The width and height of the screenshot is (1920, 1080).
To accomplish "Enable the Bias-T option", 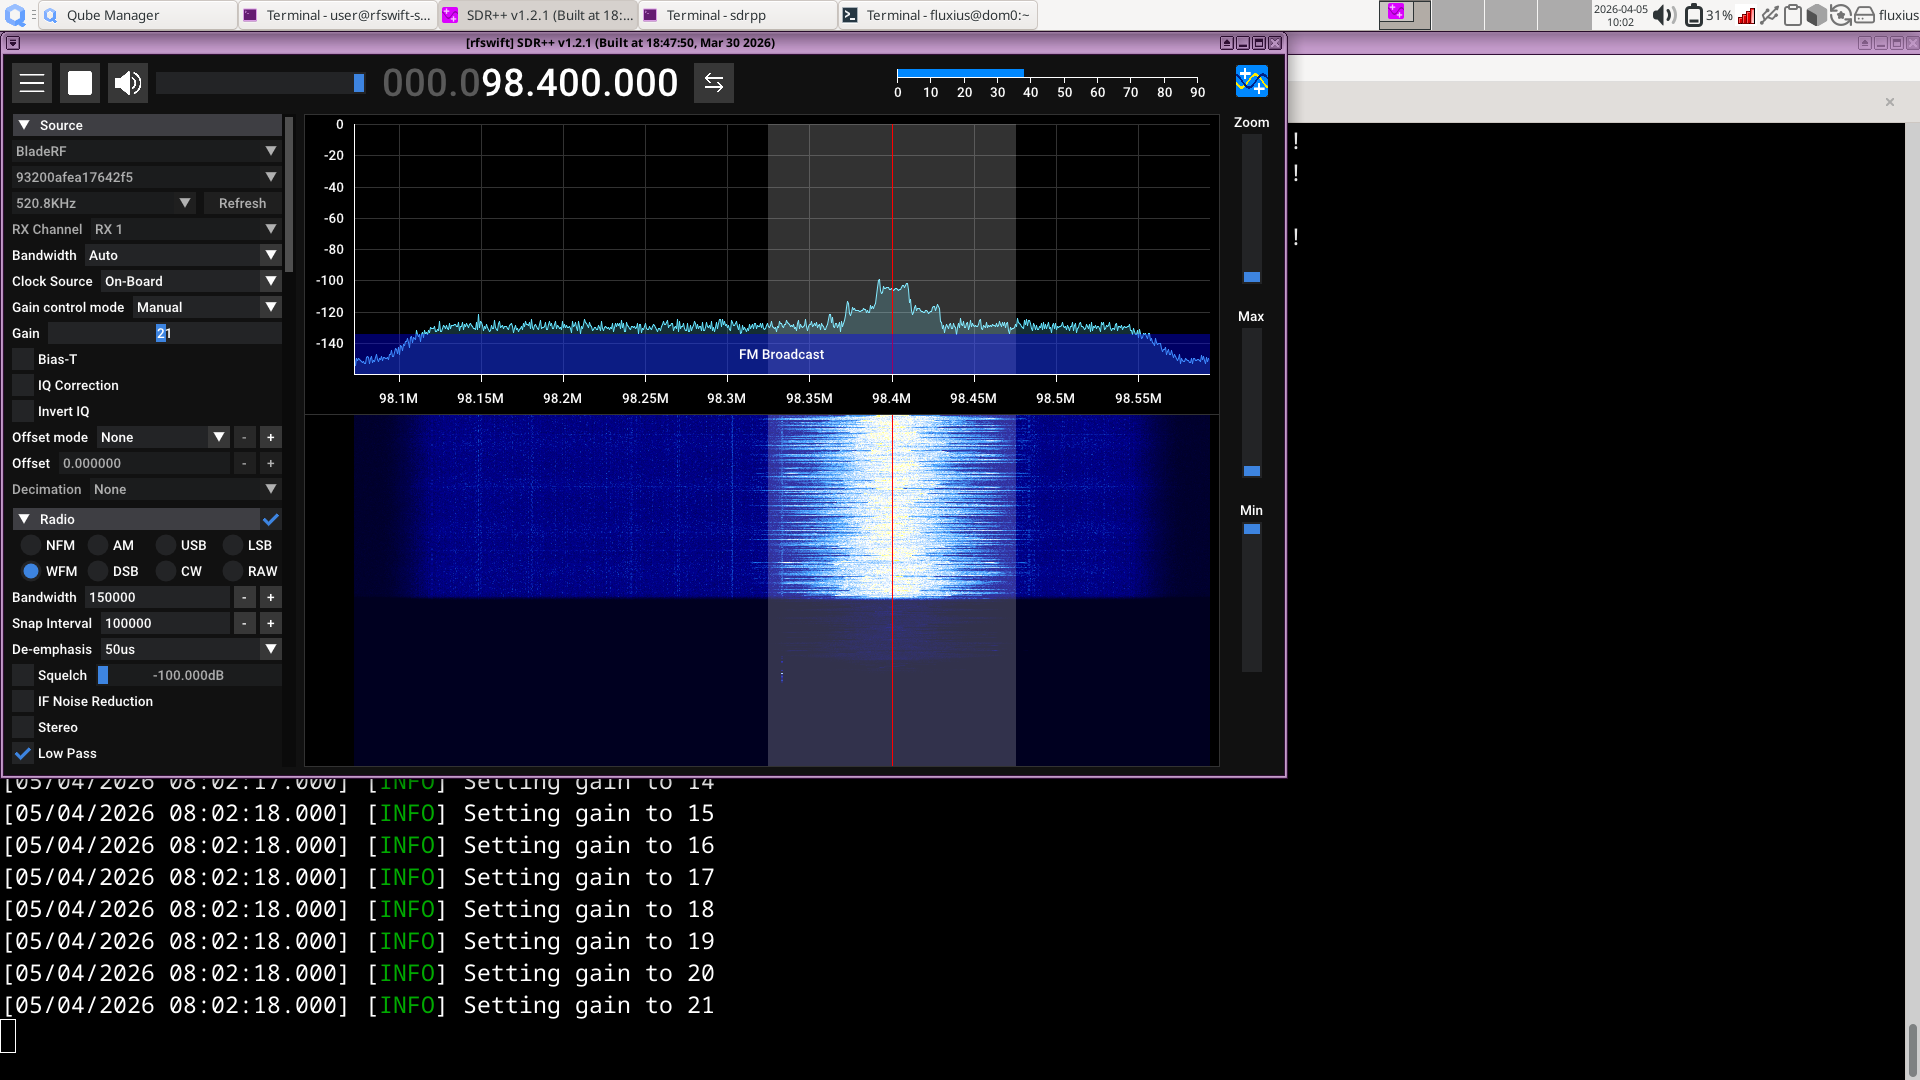I will coord(22,359).
